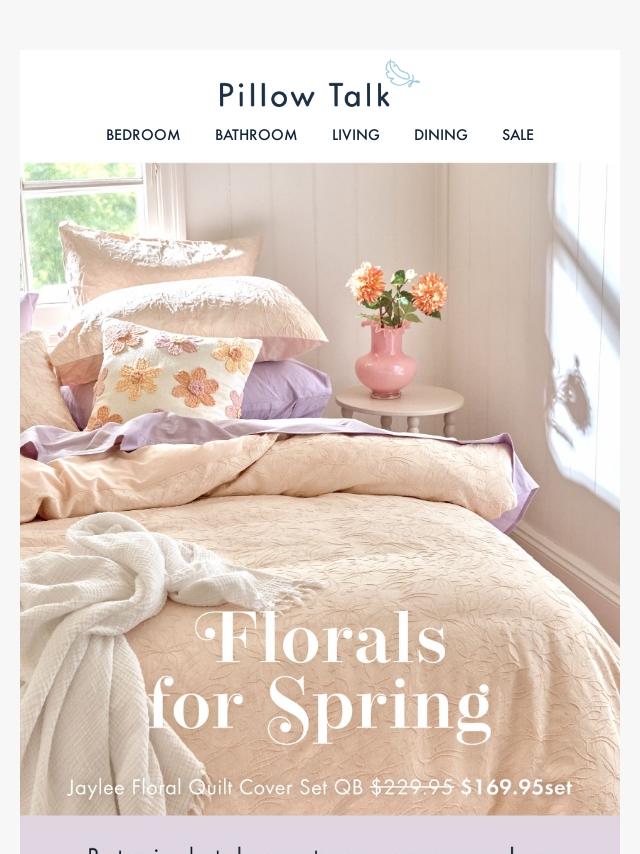Click the $169.95 sale price
Image resolution: width=640 pixels, height=854 pixels.
click(516, 788)
